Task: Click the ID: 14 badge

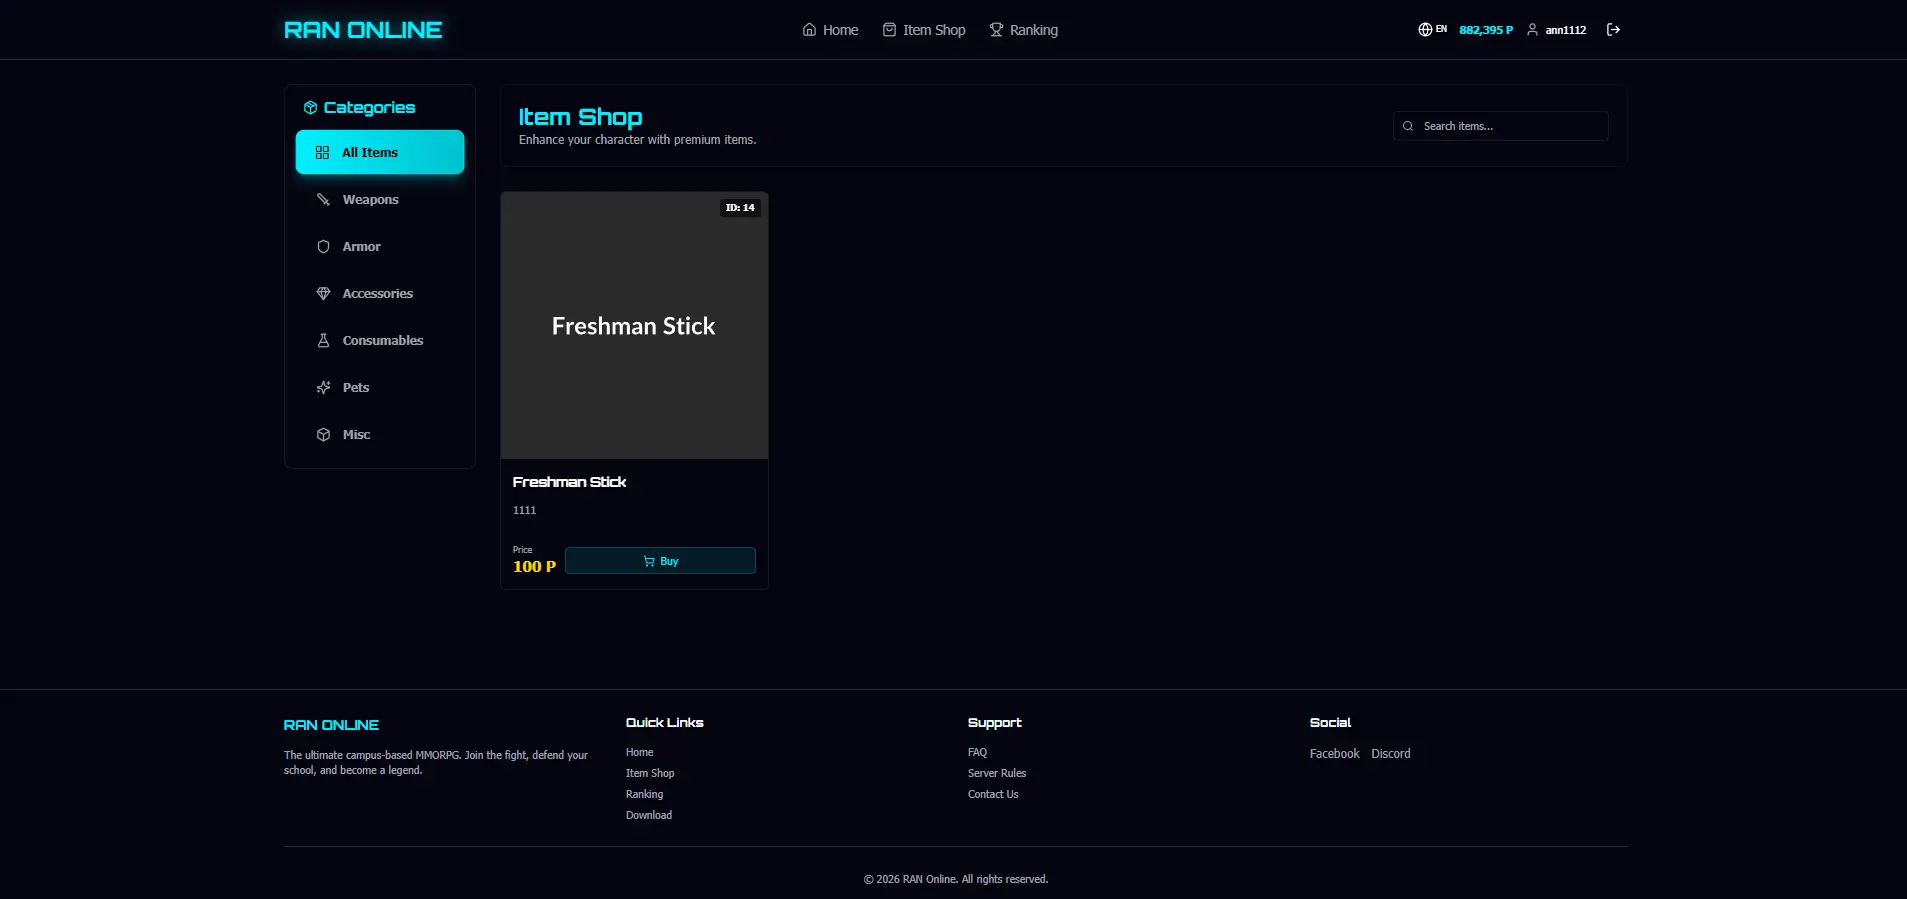Action: tap(740, 208)
